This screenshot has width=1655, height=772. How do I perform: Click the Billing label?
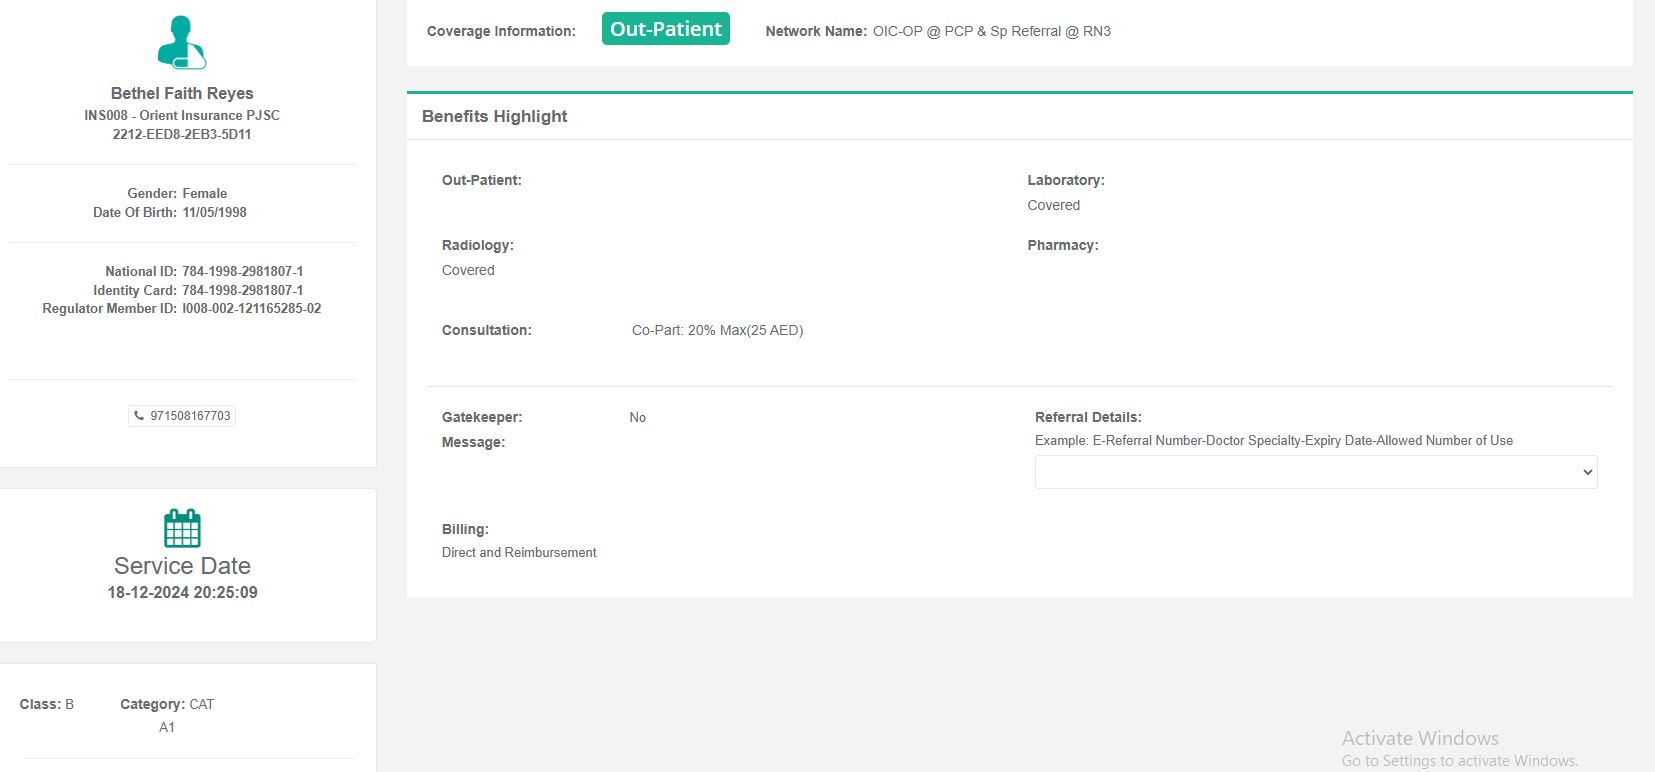point(465,529)
